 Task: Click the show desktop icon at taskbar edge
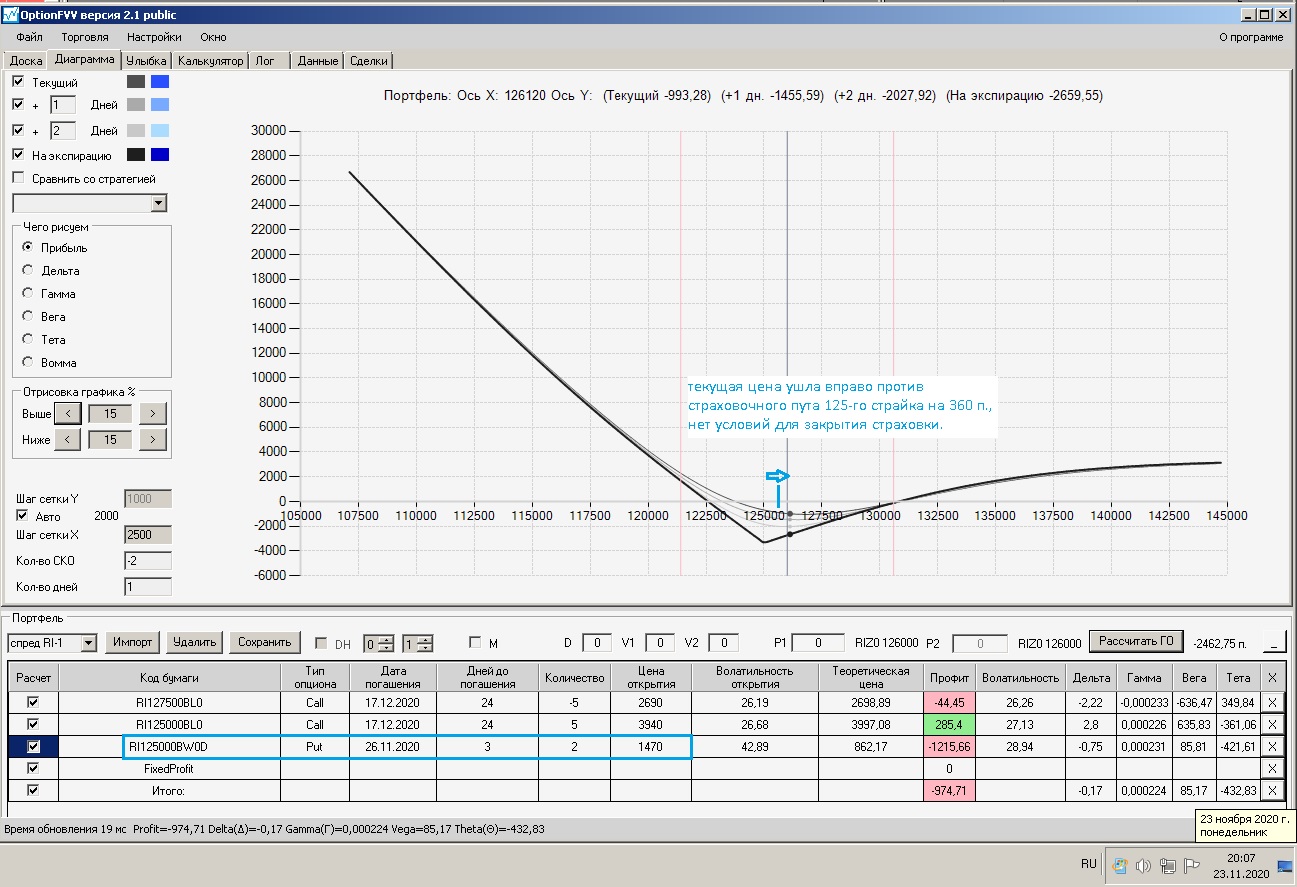pyautogui.click(x=1285, y=866)
